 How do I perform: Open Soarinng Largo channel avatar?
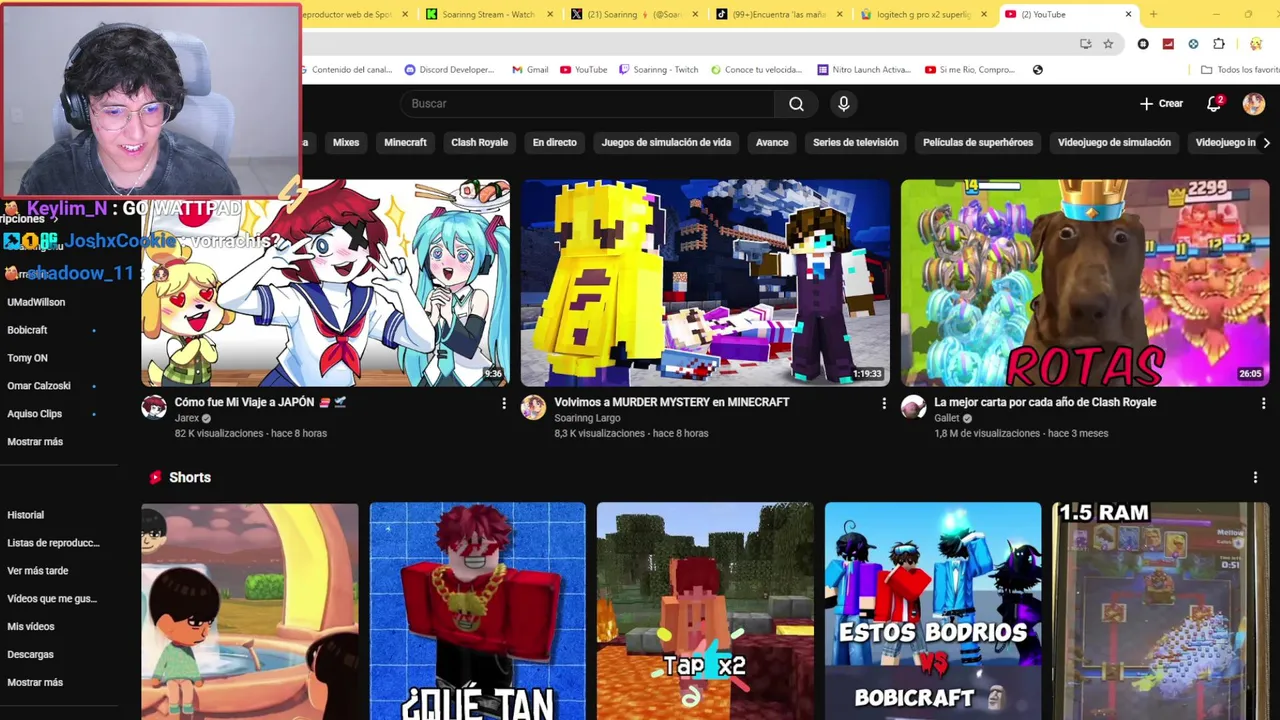534,407
